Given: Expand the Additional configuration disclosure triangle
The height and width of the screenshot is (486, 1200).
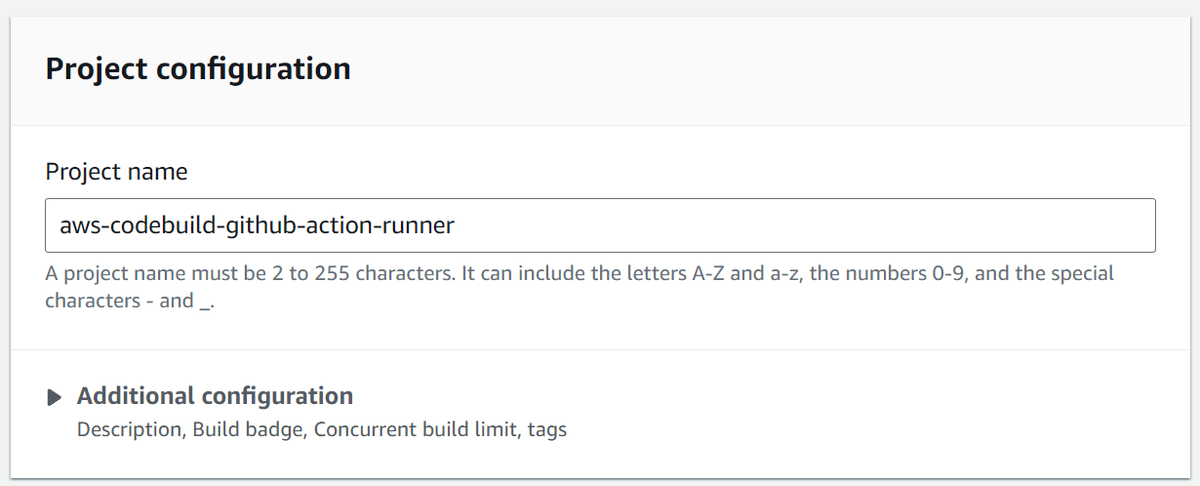Looking at the screenshot, I should point(54,397).
